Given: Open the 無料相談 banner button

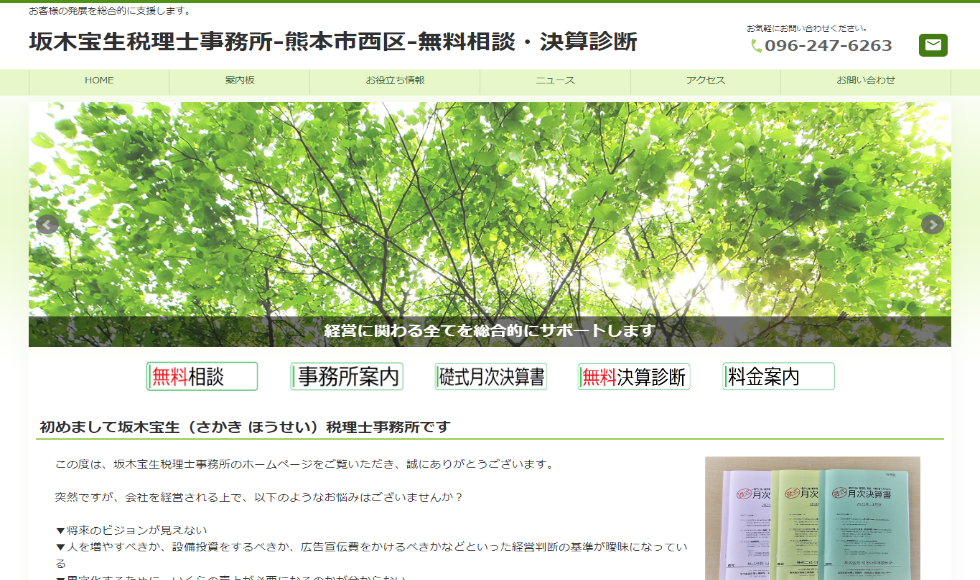Looking at the screenshot, I should tap(202, 377).
